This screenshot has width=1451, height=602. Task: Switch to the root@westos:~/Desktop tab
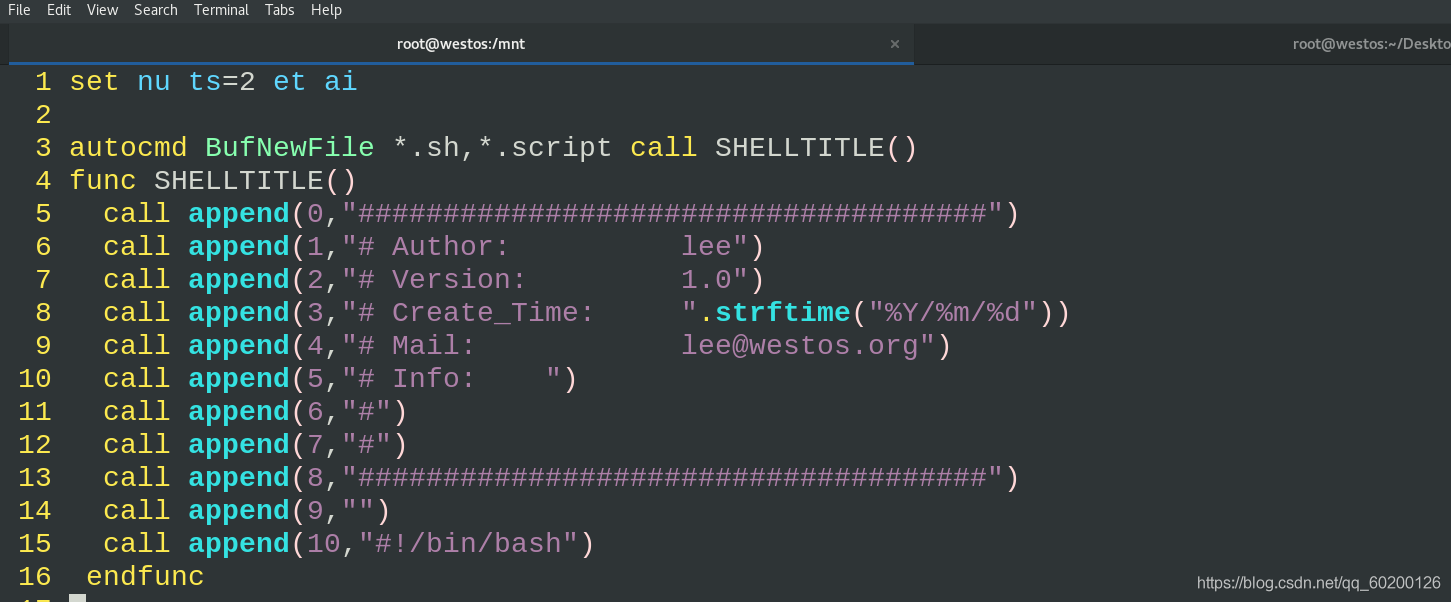coord(1370,44)
